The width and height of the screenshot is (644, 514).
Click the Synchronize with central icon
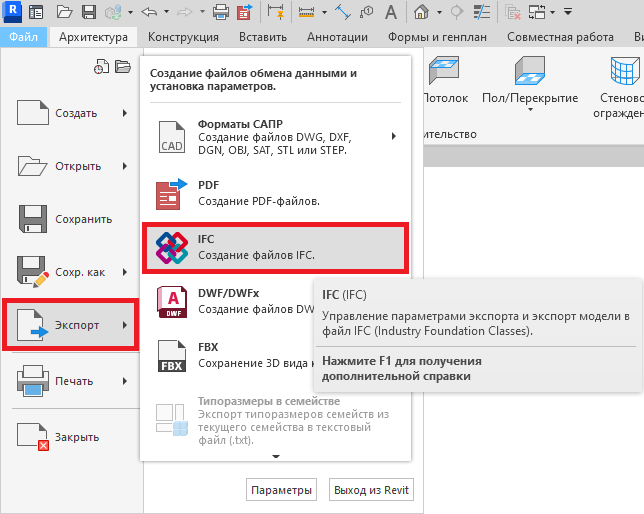113,12
